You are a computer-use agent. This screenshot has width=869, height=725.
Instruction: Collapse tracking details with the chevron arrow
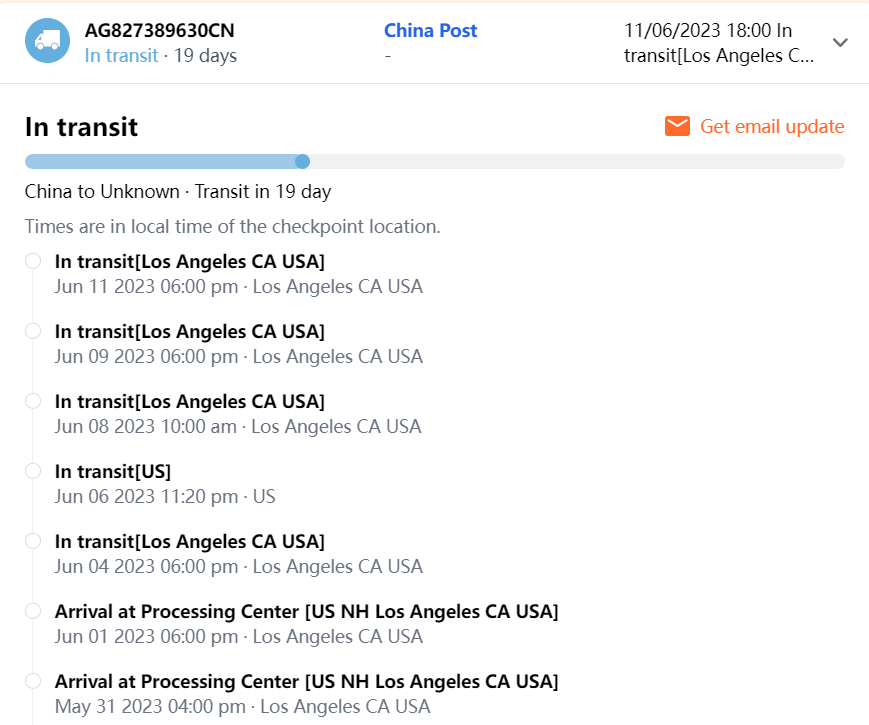click(840, 43)
